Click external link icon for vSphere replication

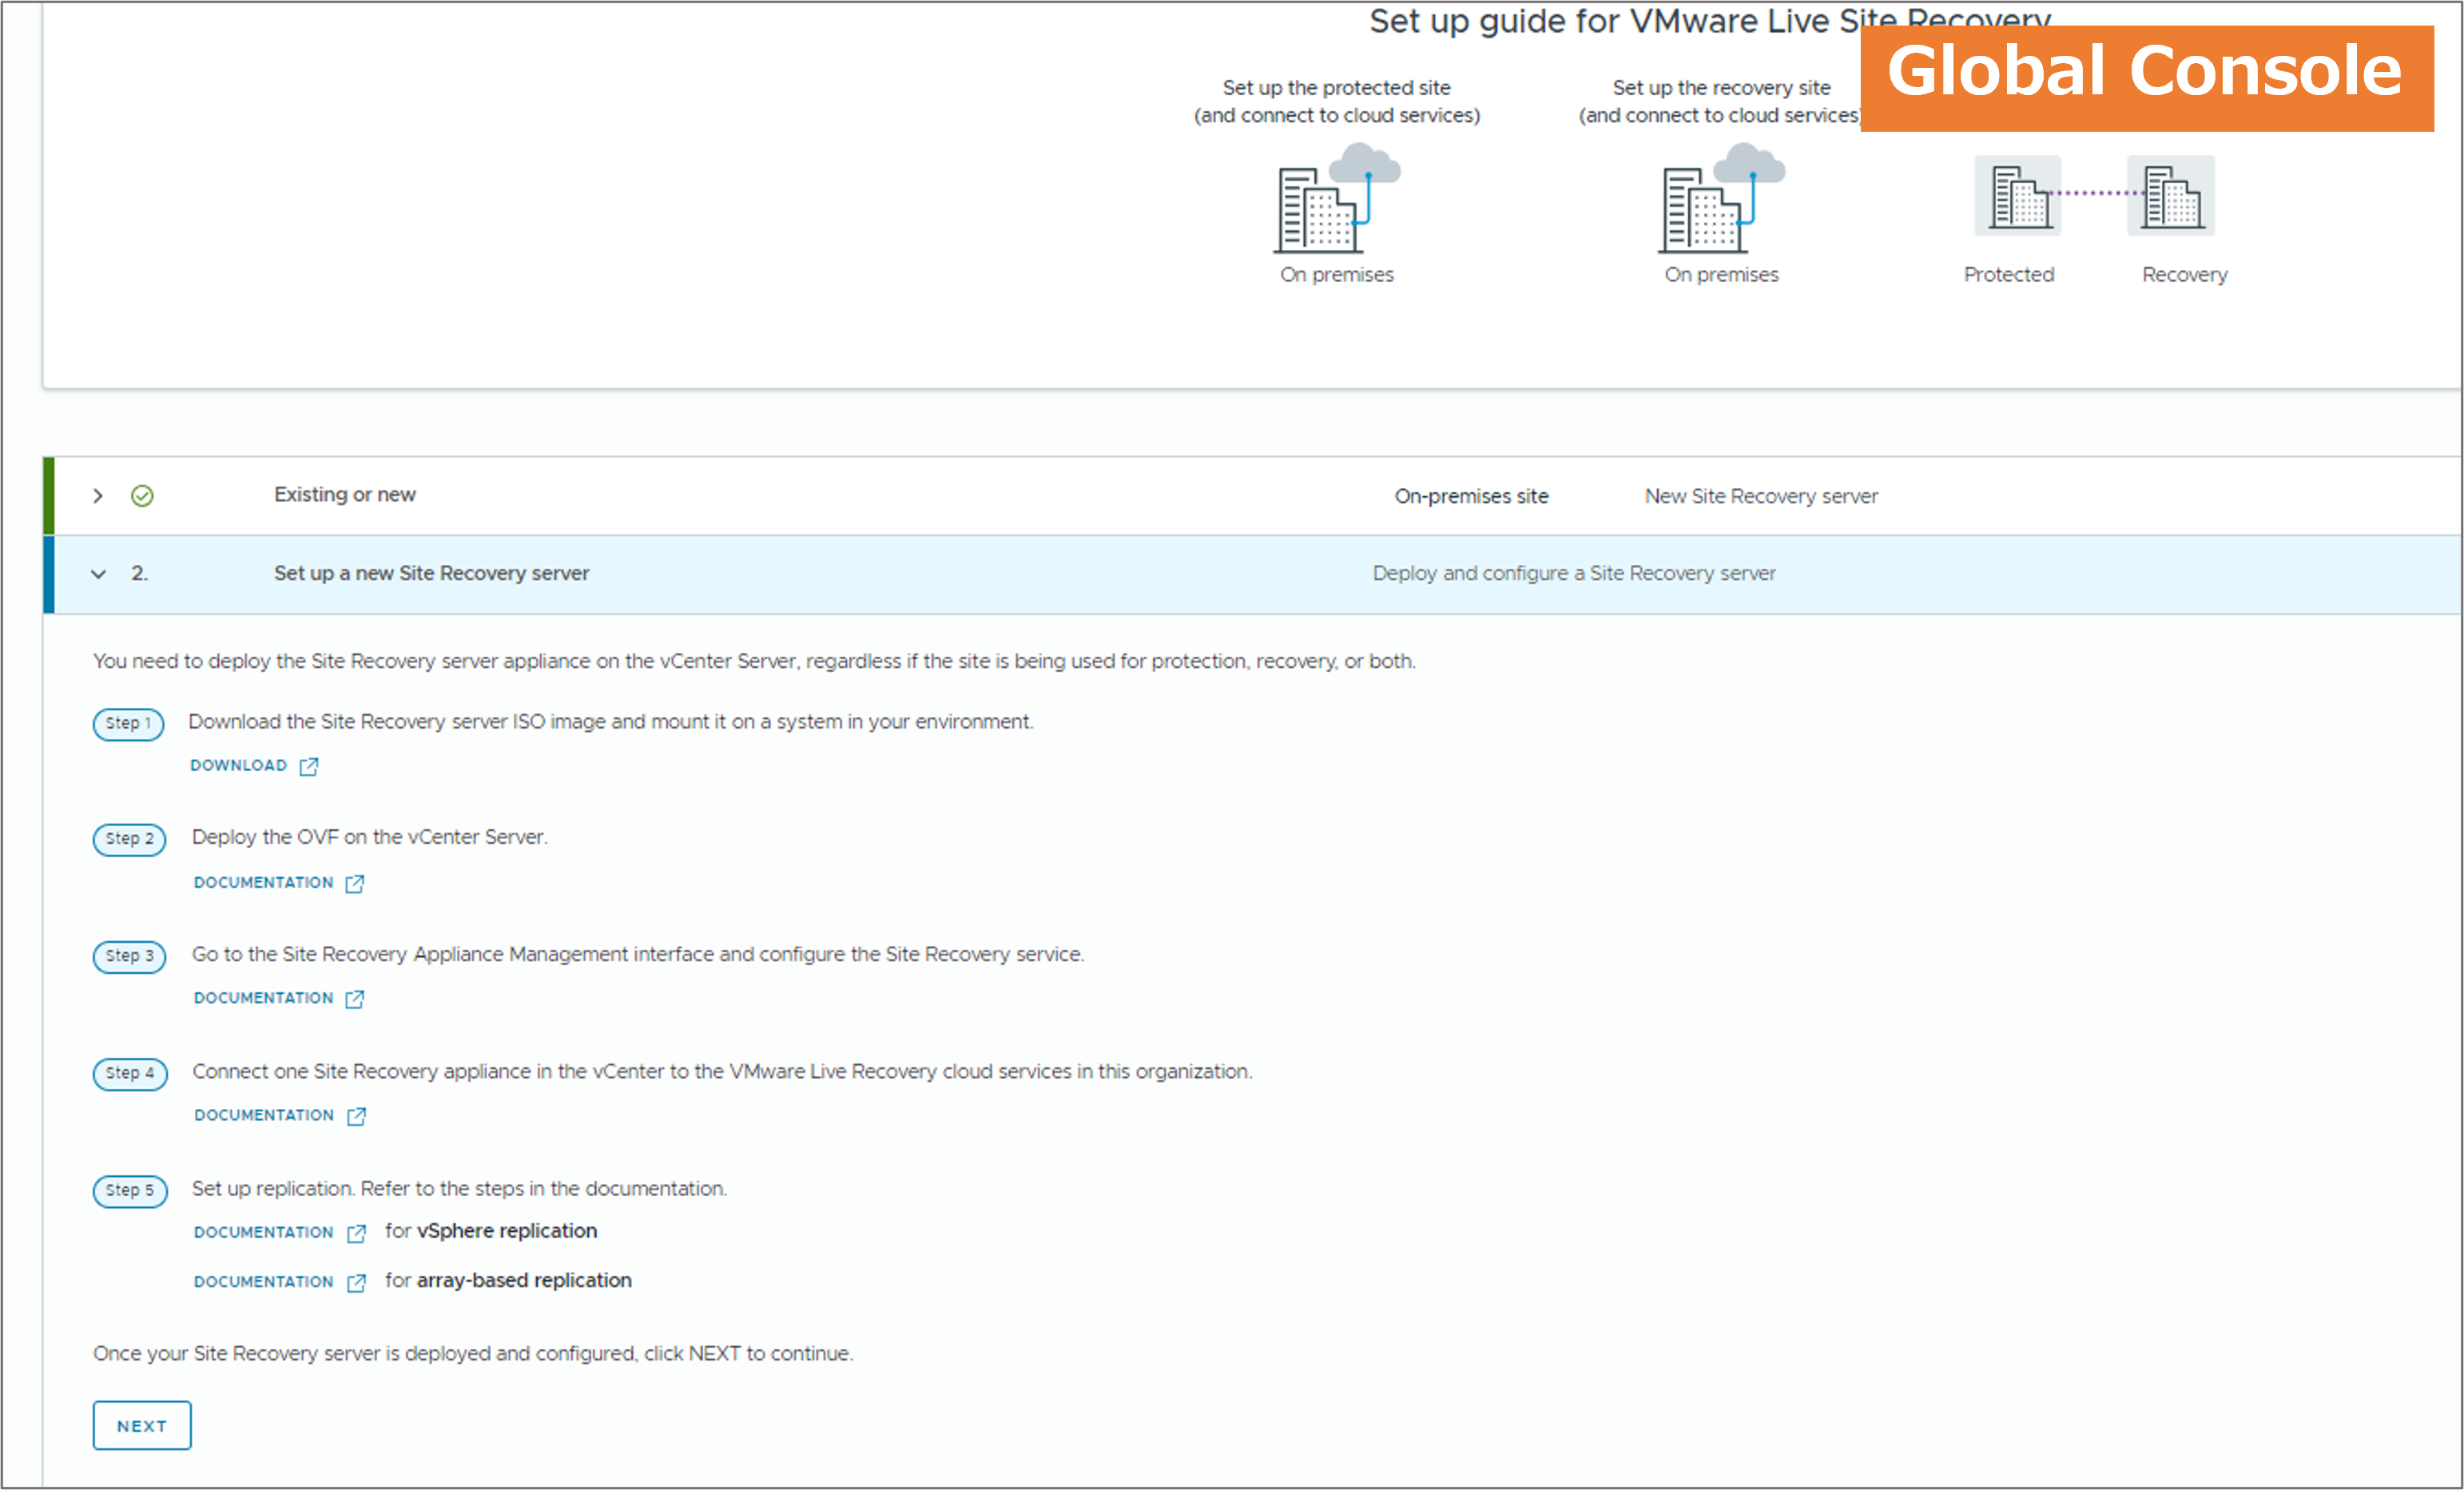[x=356, y=1233]
